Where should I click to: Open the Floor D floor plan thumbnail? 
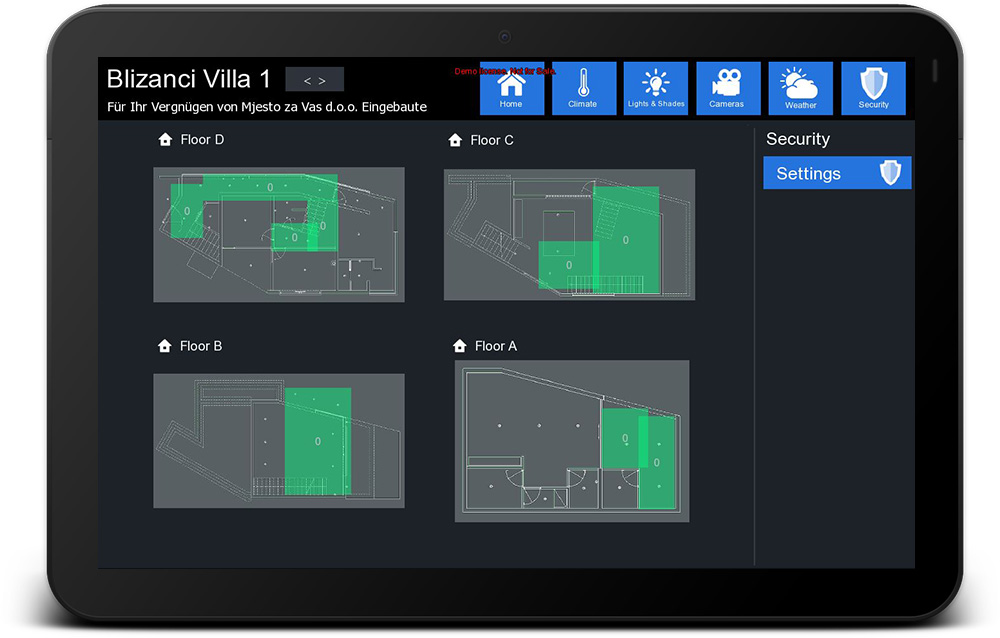click(x=278, y=234)
